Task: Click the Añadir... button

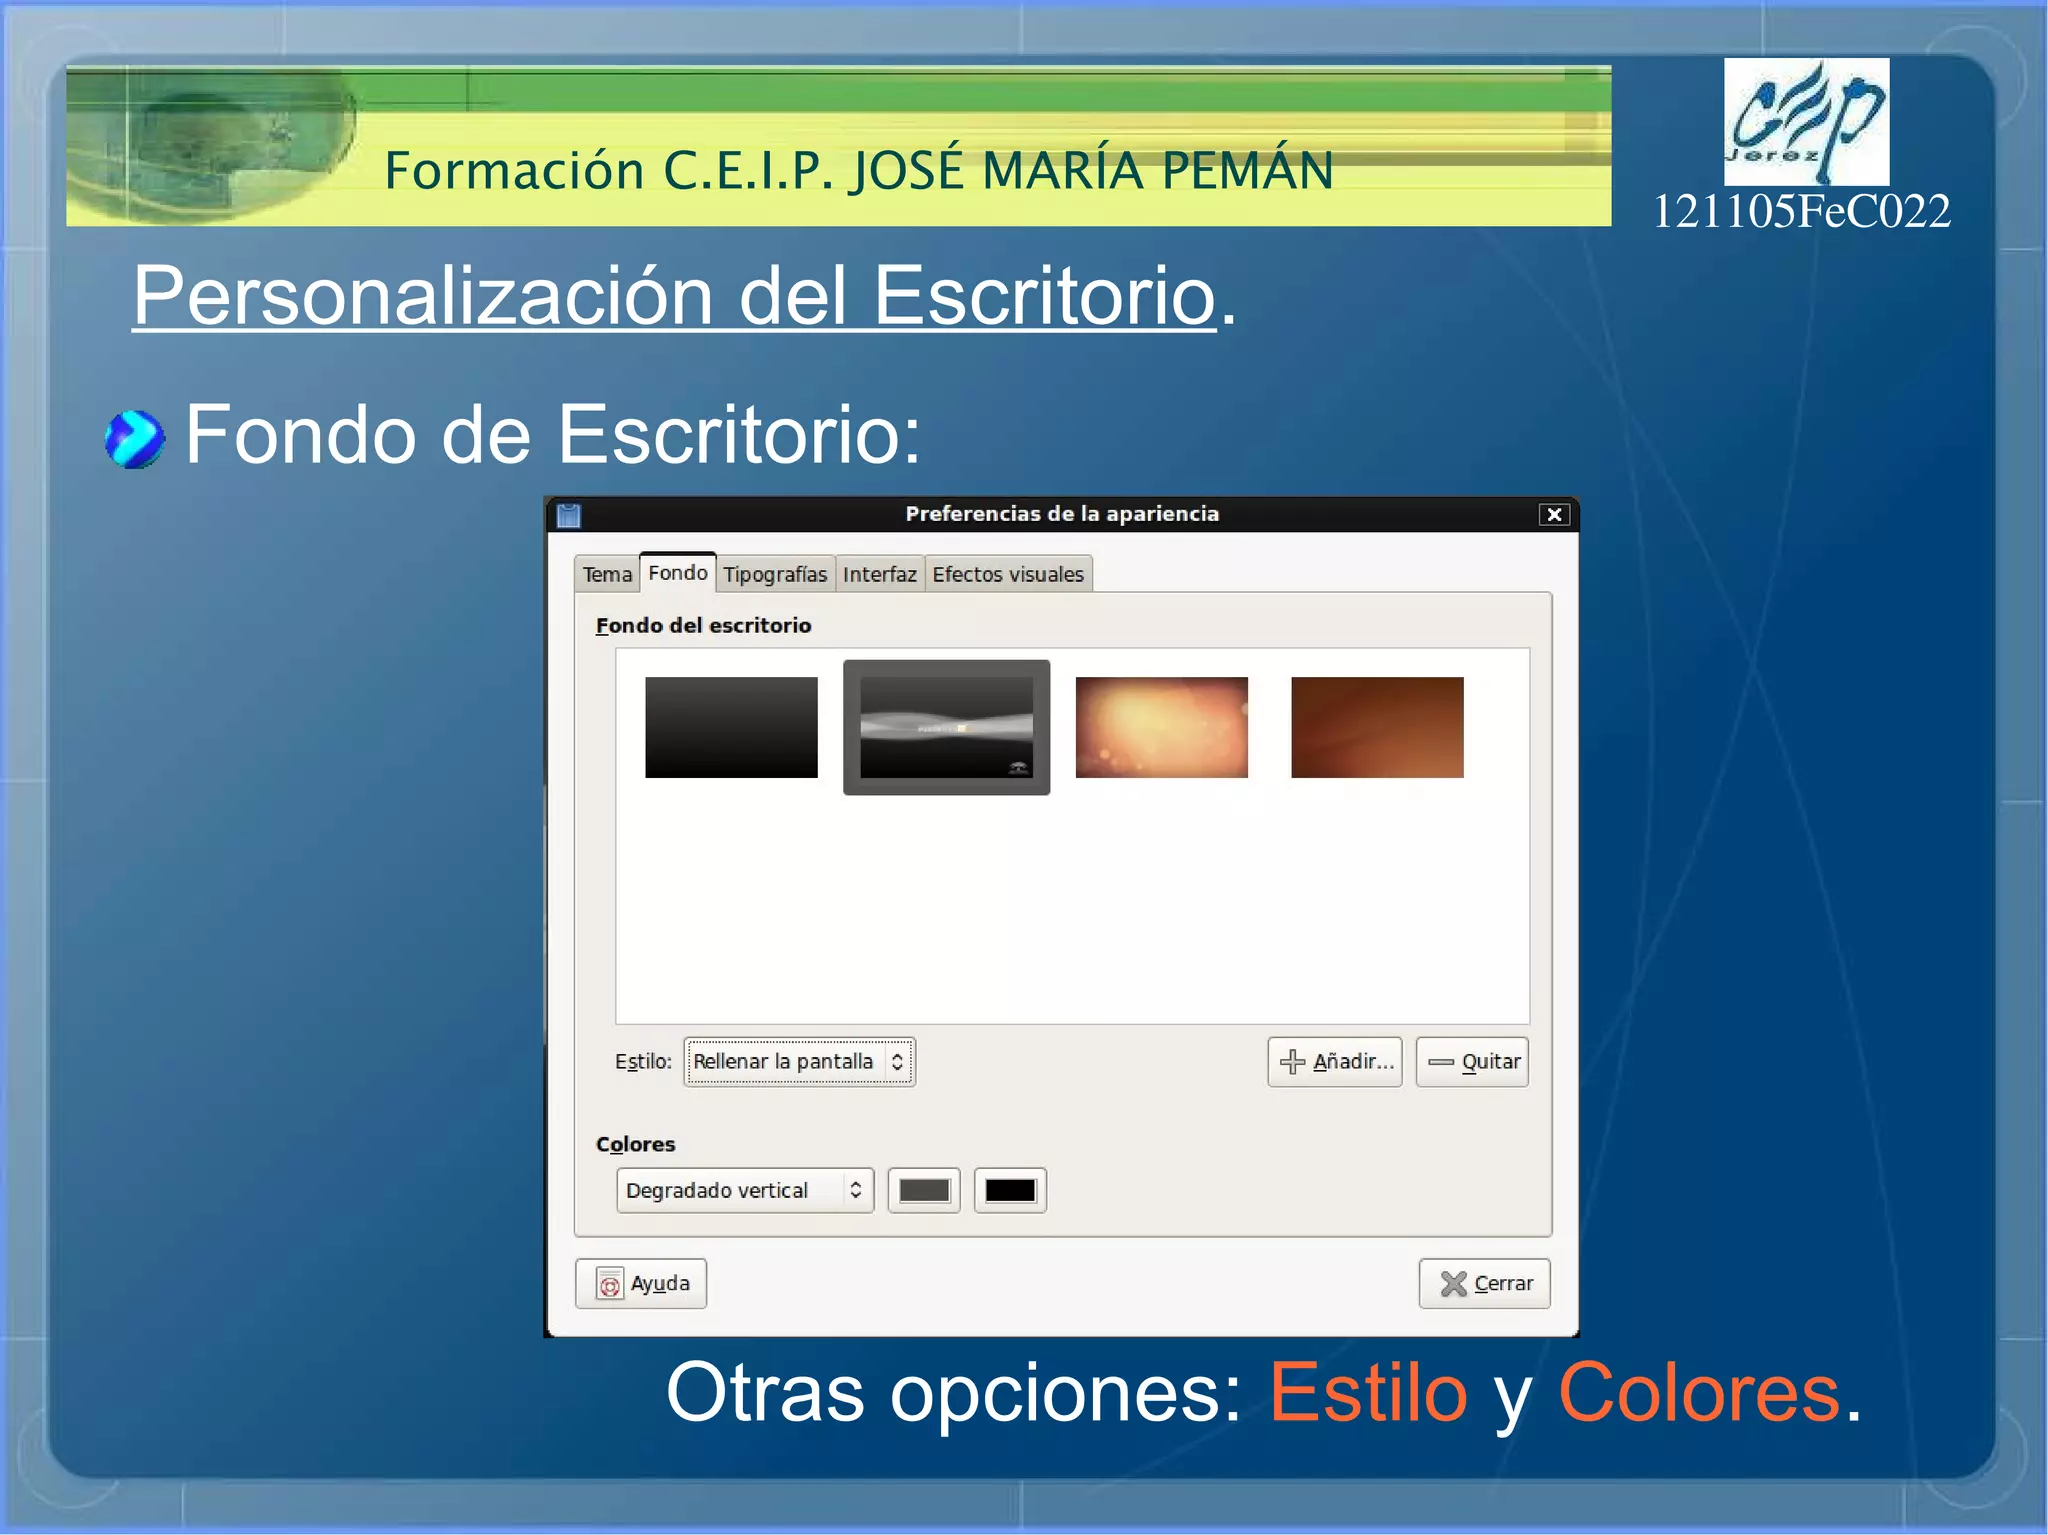Action: click(1335, 1061)
